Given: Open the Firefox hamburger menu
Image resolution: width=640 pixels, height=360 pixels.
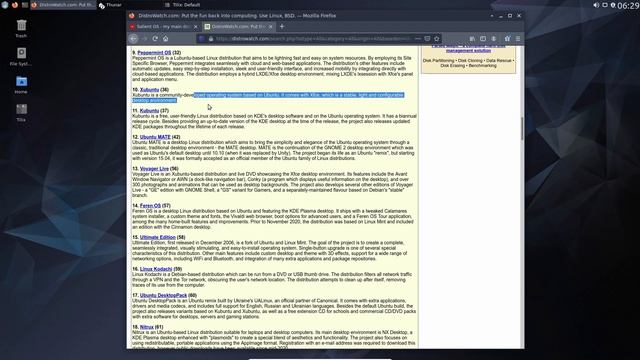Looking at the screenshot, I should click(518, 38).
